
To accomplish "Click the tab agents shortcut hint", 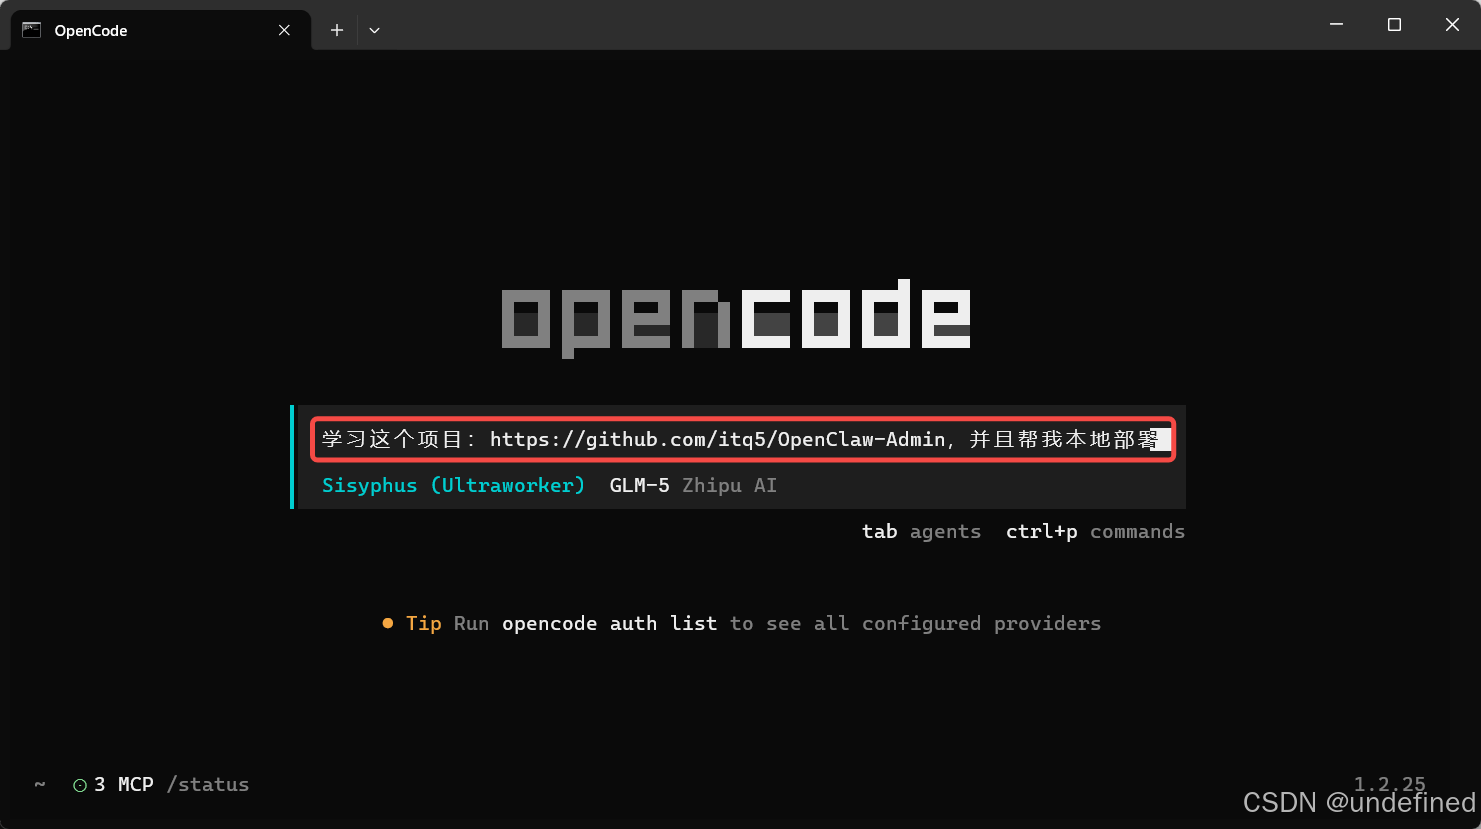I will [x=921, y=531].
